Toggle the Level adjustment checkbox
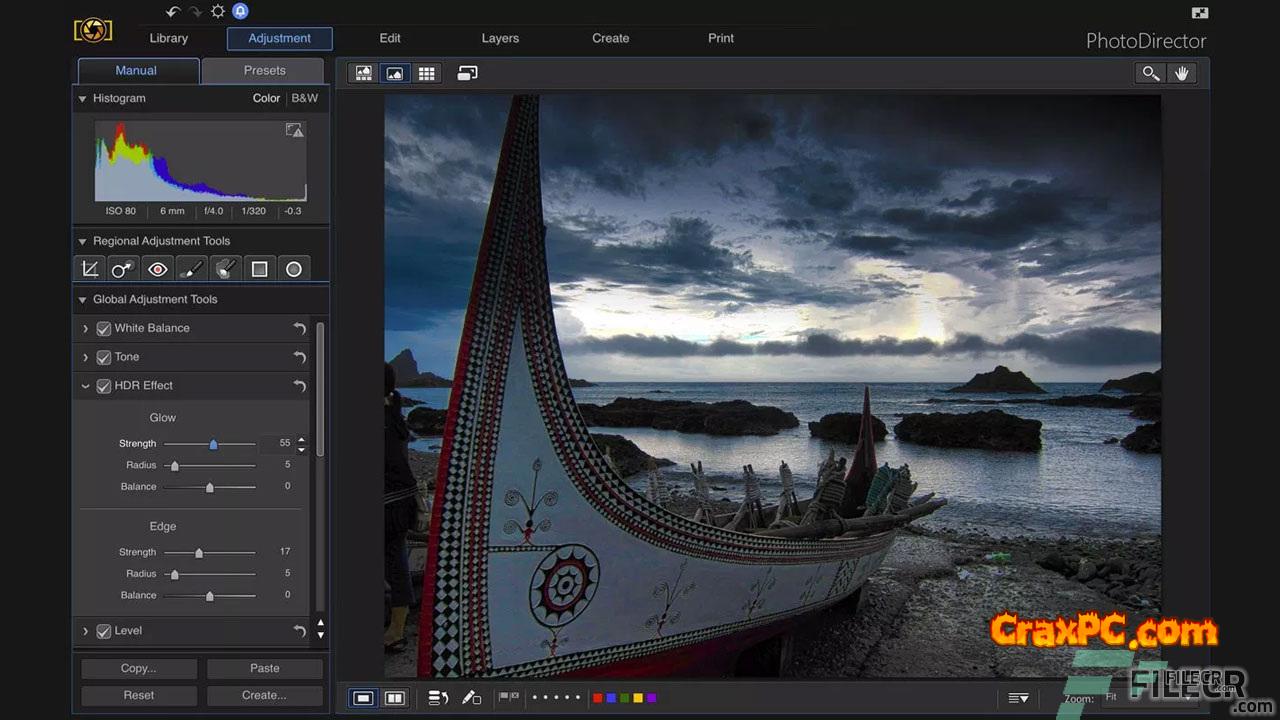Viewport: 1280px width, 720px height. (104, 632)
